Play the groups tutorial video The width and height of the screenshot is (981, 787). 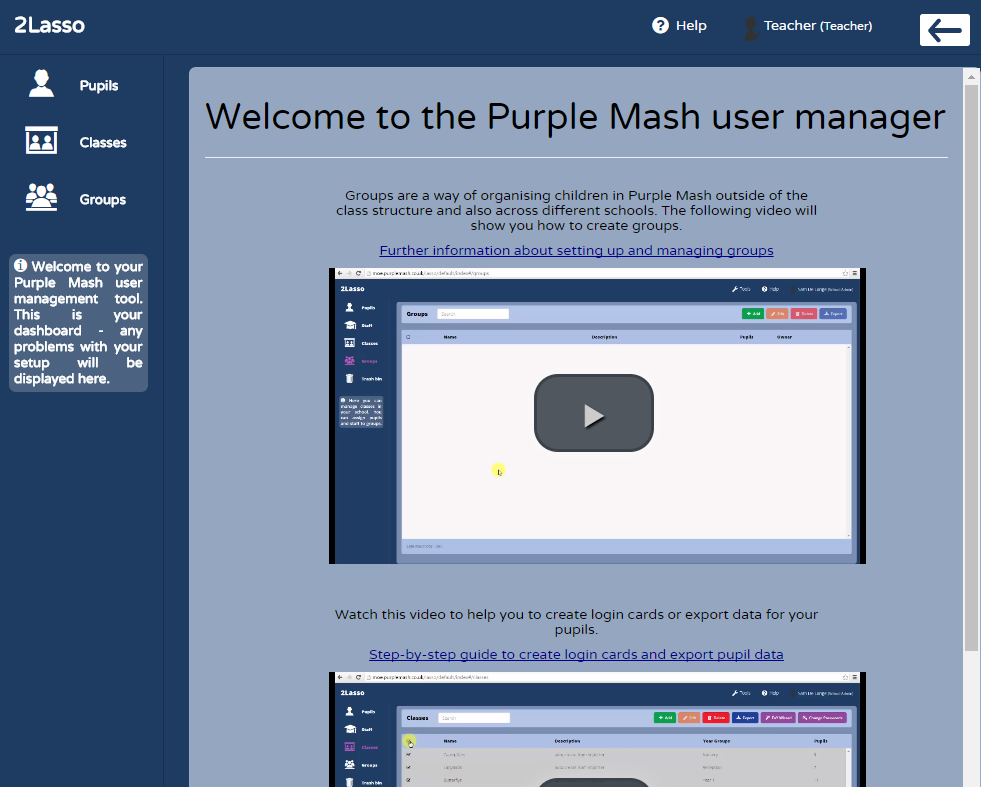(x=594, y=413)
